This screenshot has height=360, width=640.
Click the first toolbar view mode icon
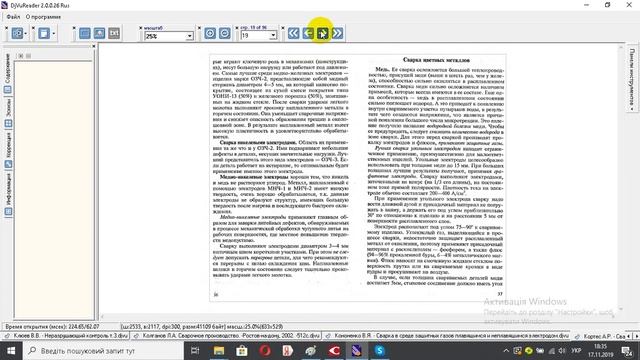click(x=17, y=33)
